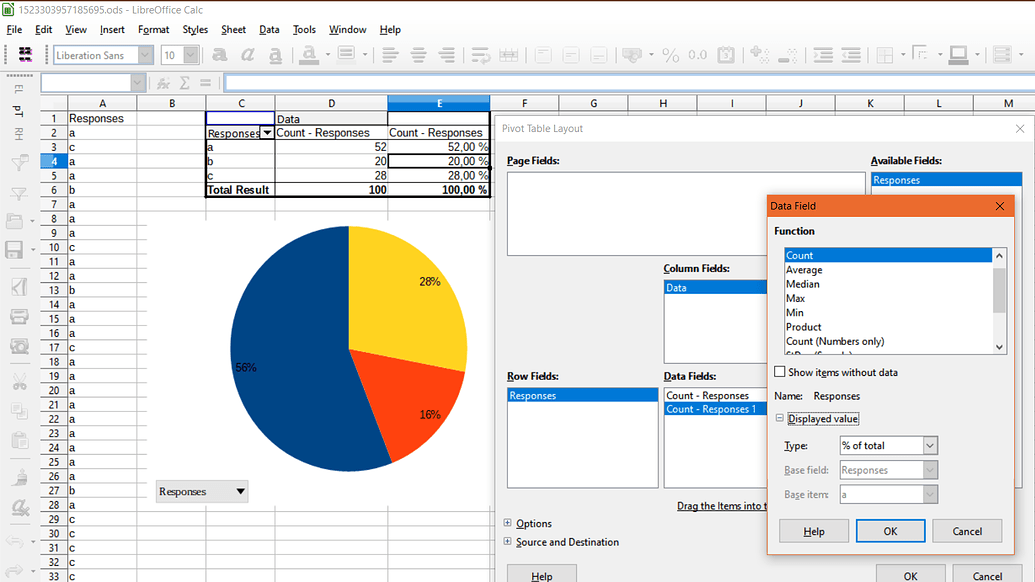Image resolution: width=1035 pixels, height=582 pixels.
Task: Click Help in Pivot Table Layout dialog
Action: (x=542, y=574)
